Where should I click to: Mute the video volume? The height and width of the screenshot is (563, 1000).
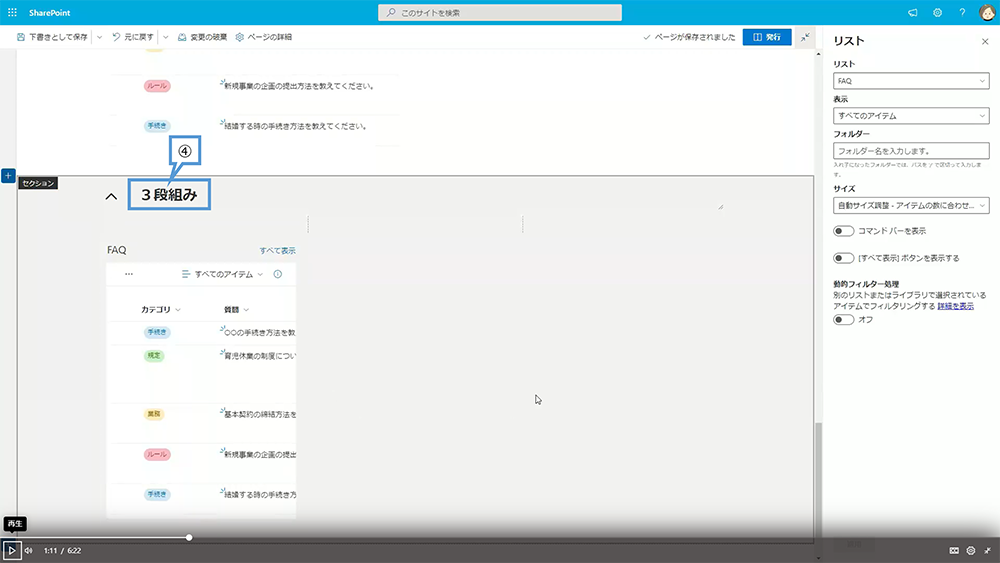(29, 550)
